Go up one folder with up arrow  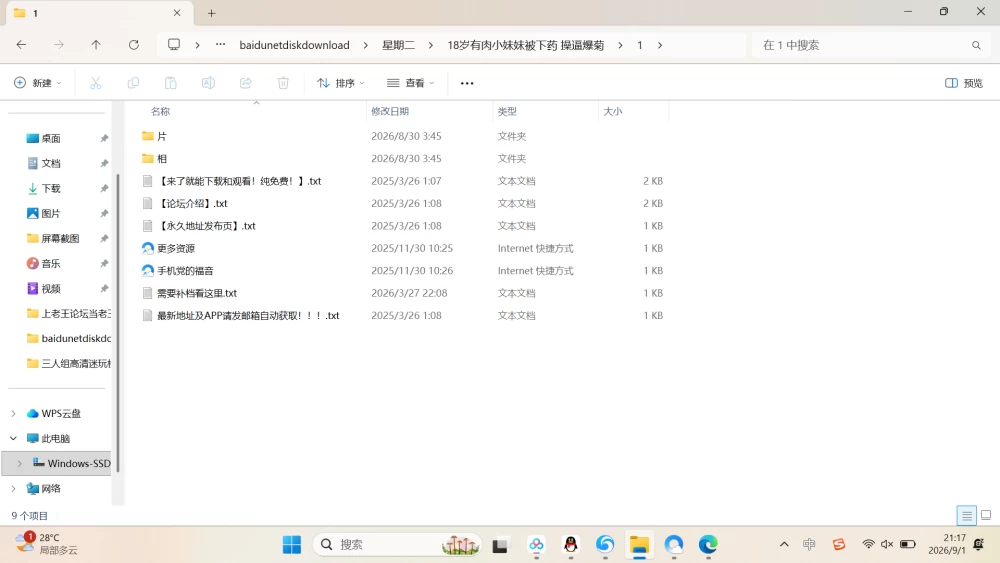pyautogui.click(x=96, y=45)
